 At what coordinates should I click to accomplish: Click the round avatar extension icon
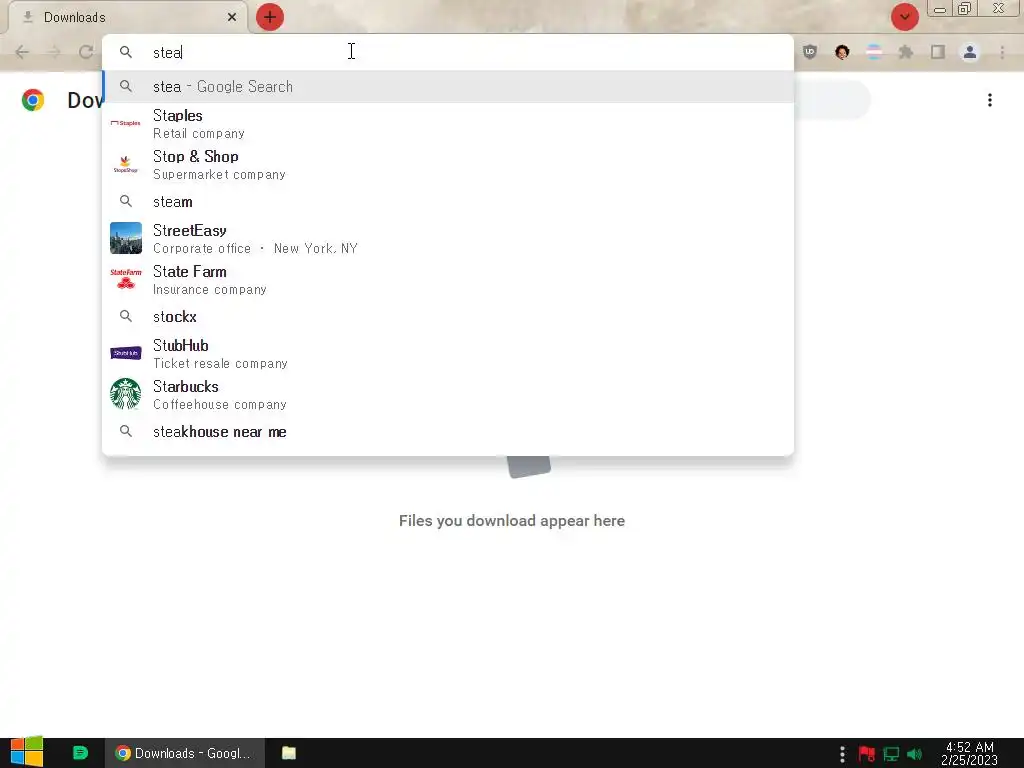pyautogui.click(x=842, y=52)
